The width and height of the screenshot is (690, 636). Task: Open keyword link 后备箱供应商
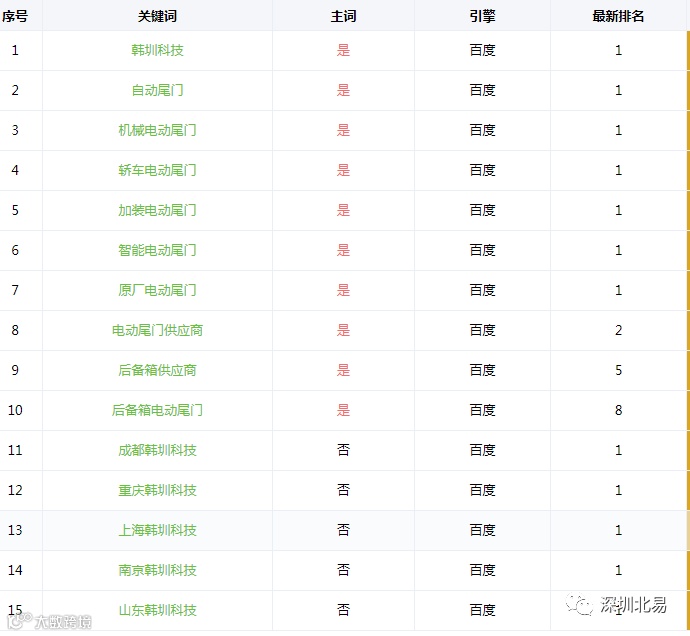point(157,370)
